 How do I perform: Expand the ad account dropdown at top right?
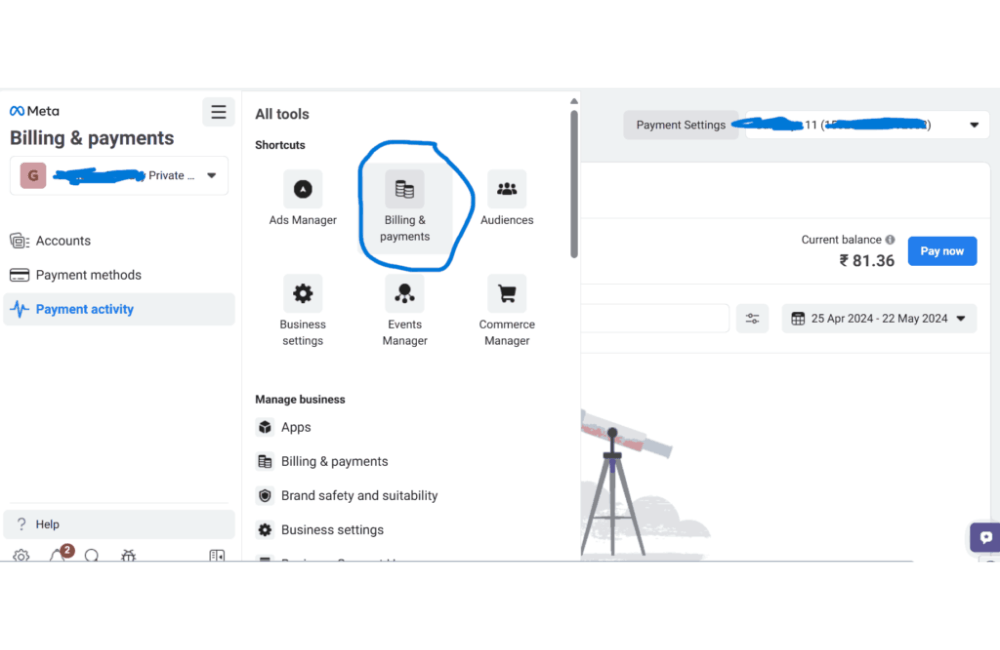coord(973,125)
